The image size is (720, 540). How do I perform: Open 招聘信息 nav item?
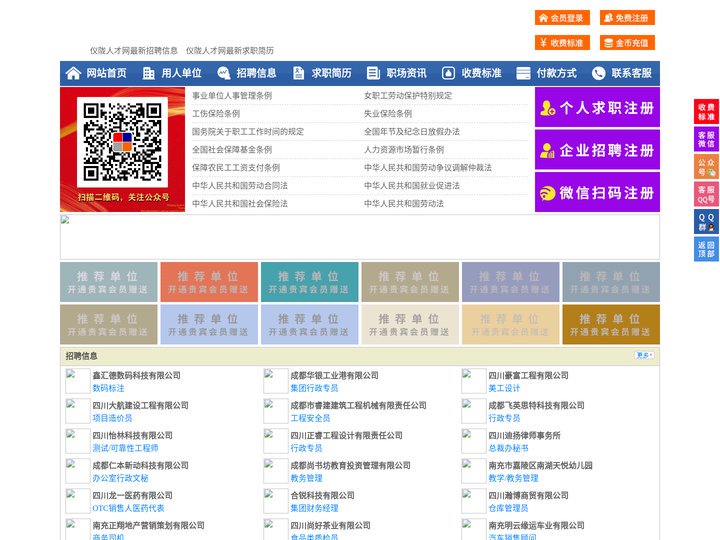256,73
